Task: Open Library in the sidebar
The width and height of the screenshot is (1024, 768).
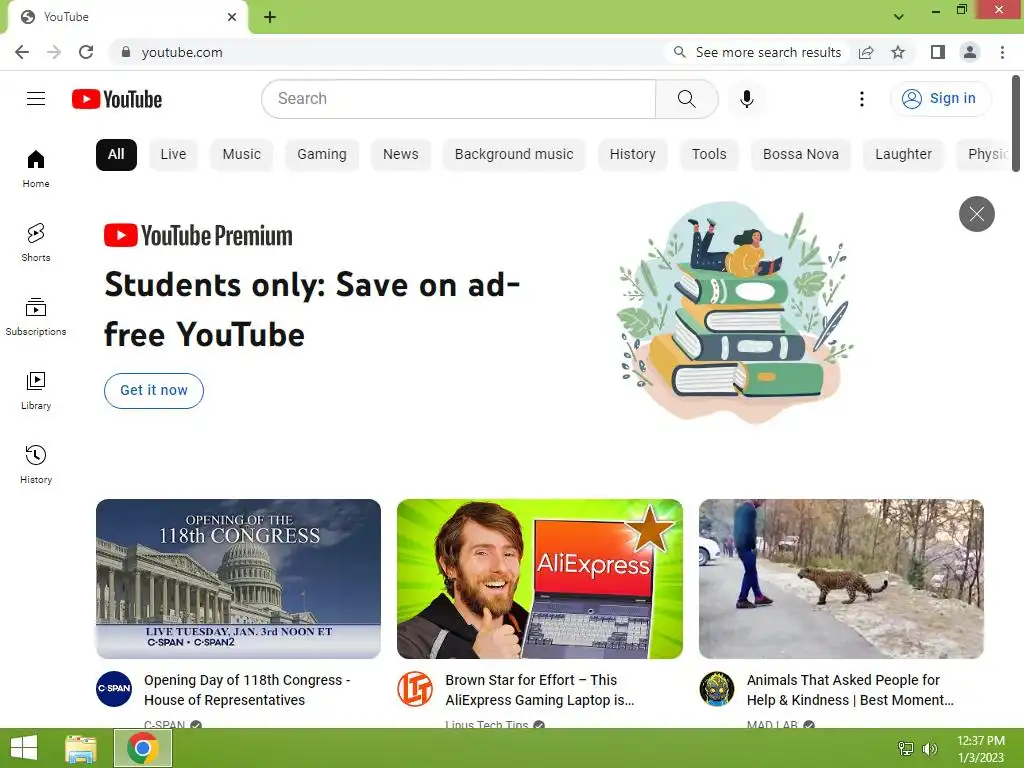Action: pyautogui.click(x=36, y=391)
